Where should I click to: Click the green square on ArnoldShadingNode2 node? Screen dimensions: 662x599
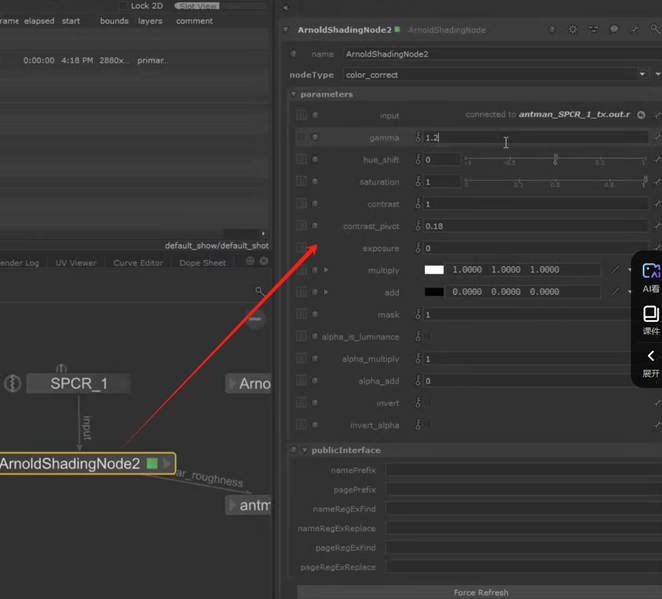tap(152, 464)
